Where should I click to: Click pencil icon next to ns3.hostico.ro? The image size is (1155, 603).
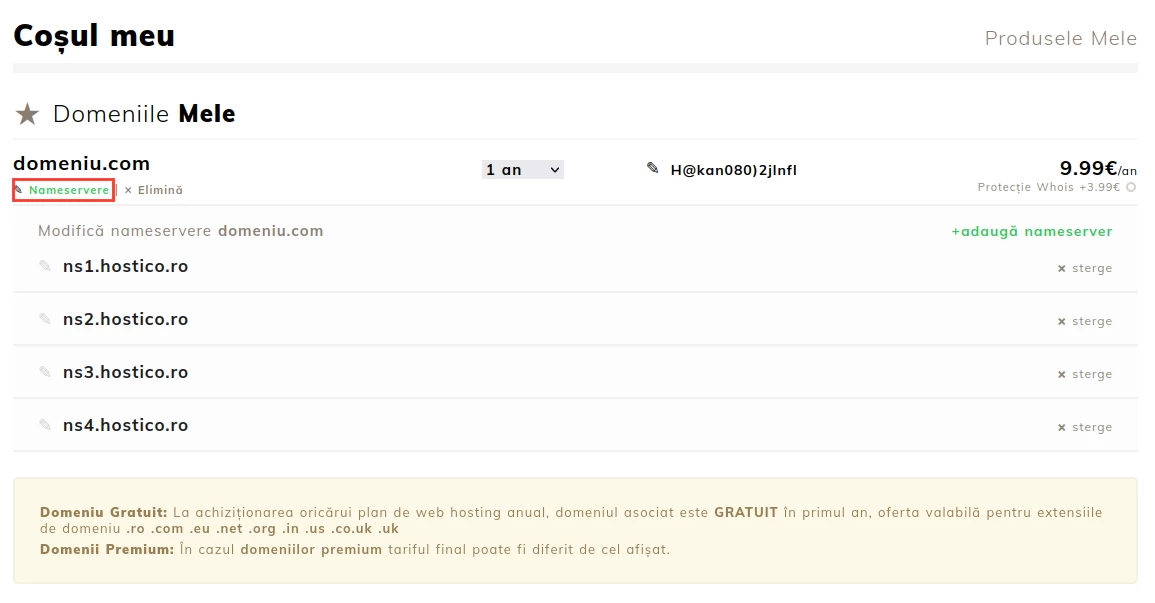point(45,372)
